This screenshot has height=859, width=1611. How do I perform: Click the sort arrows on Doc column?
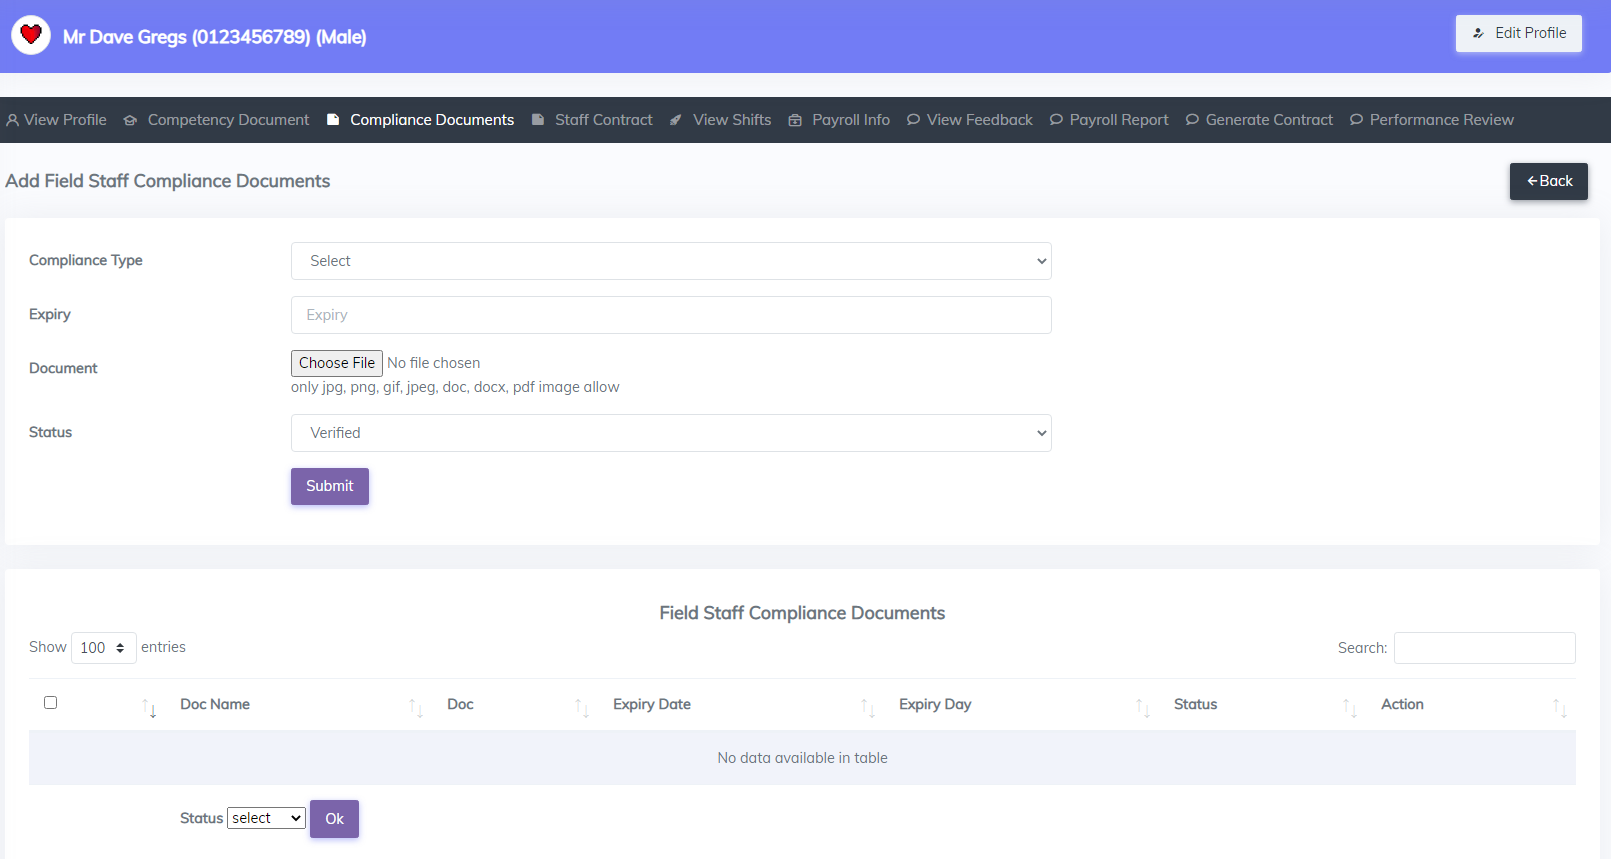tap(582, 708)
